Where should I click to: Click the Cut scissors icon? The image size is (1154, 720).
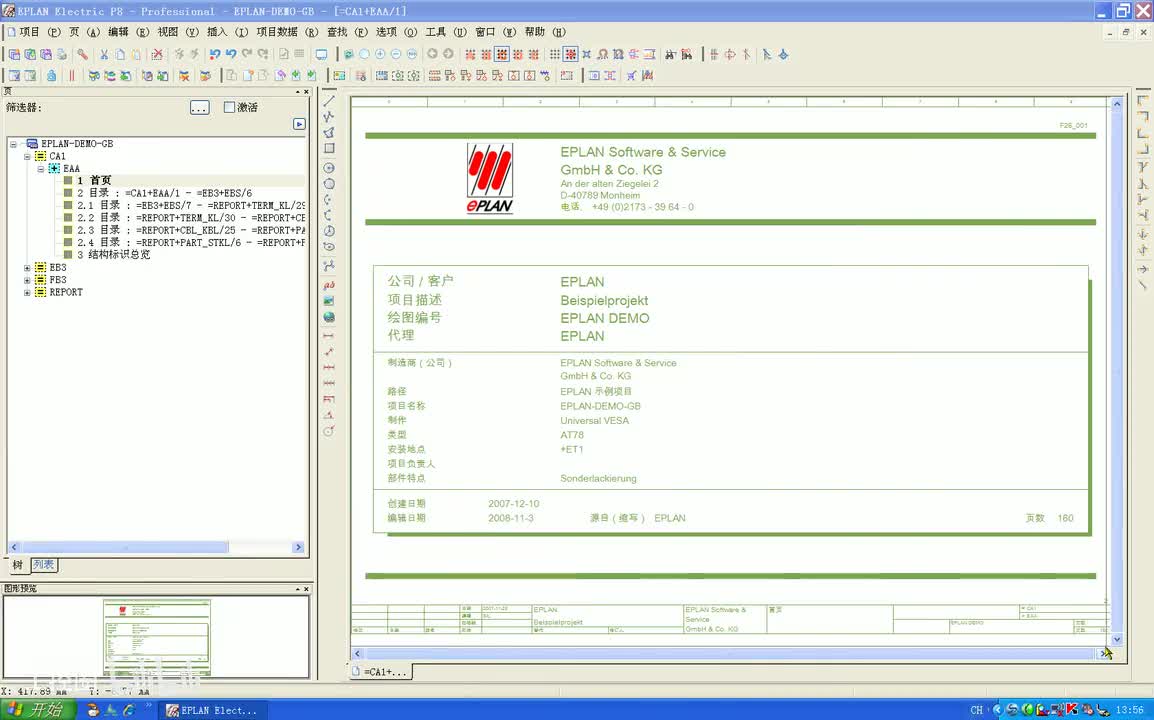click(x=104, y=54)
